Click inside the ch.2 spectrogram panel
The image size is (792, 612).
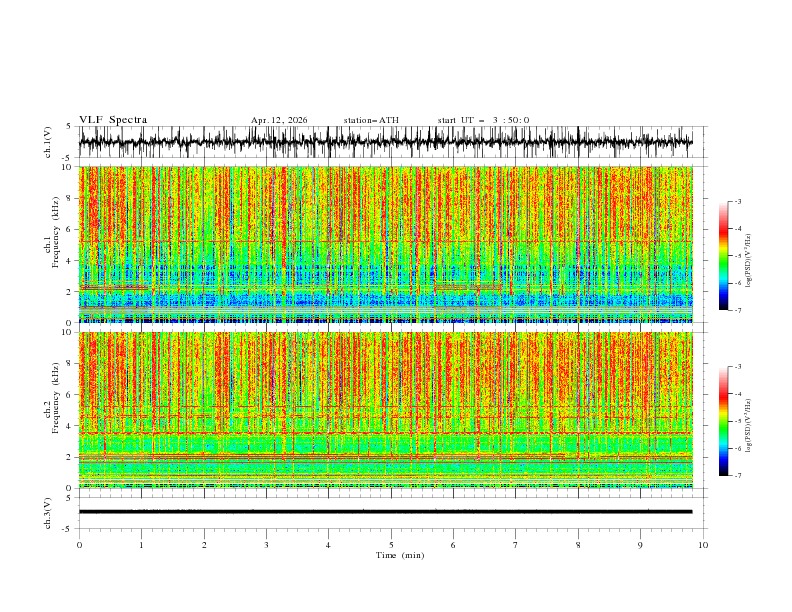pos(385,410)
